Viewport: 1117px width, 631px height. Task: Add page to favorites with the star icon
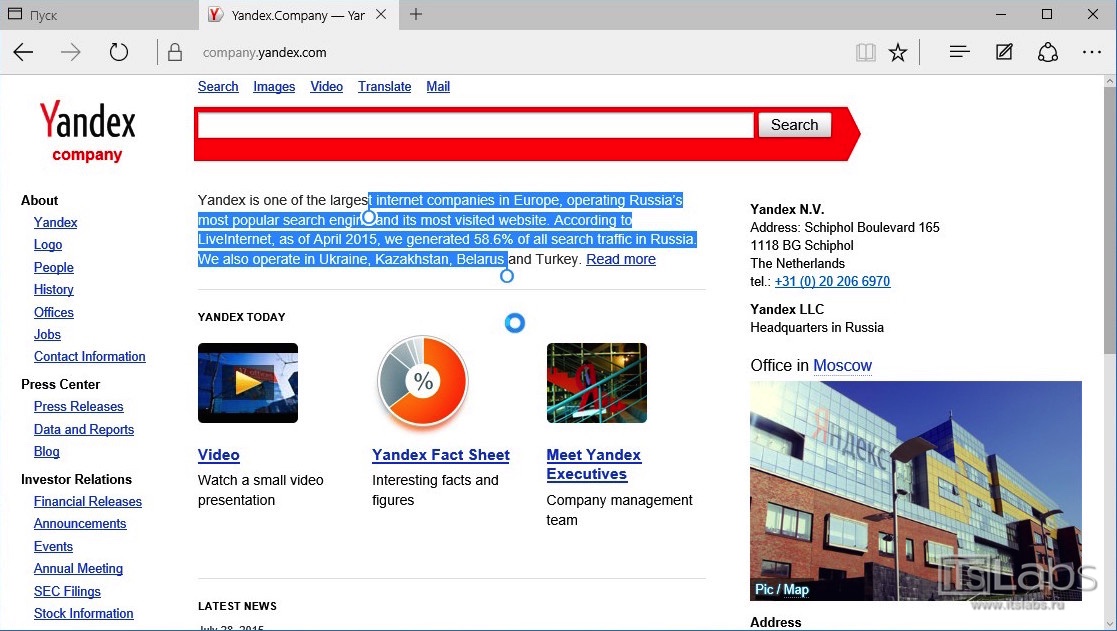pyautogui.click(x=898, y=52)
